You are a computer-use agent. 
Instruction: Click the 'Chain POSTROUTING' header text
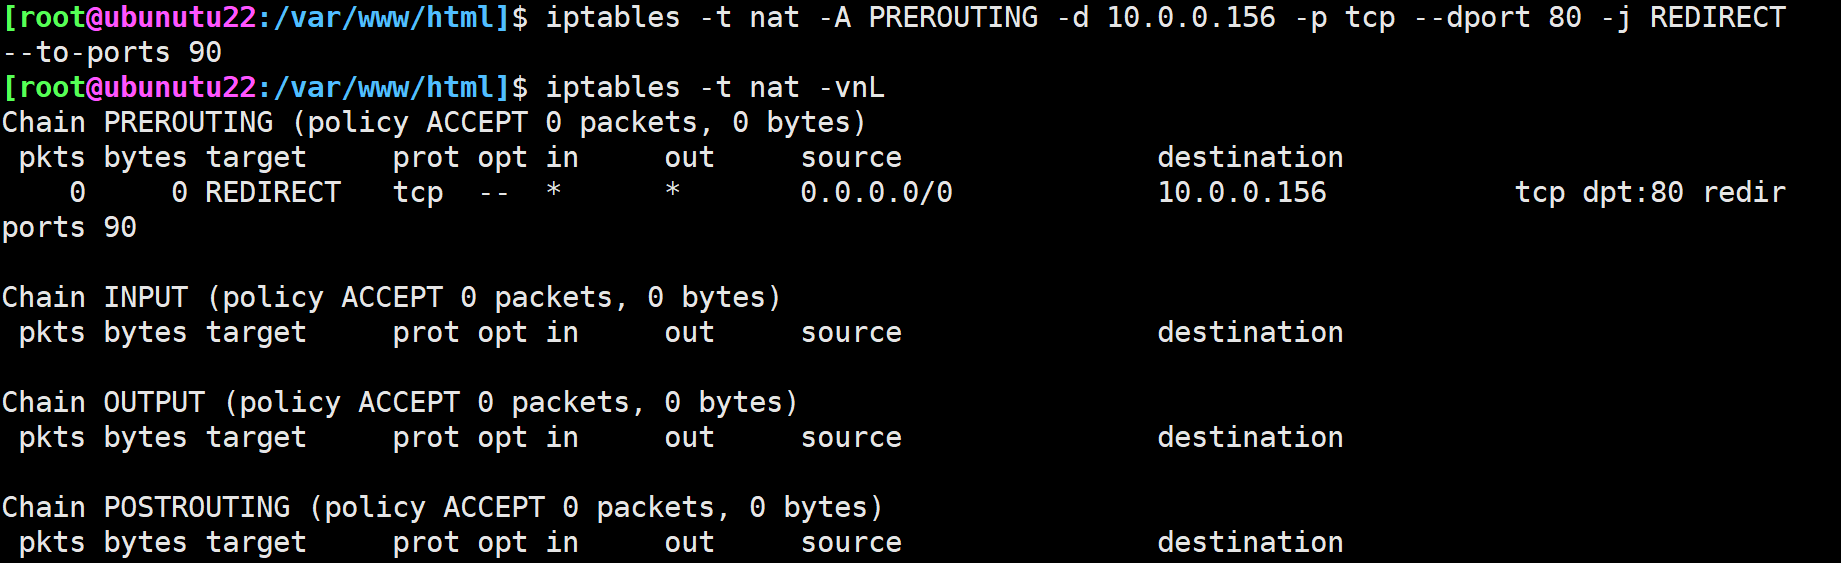pos(146,507)
